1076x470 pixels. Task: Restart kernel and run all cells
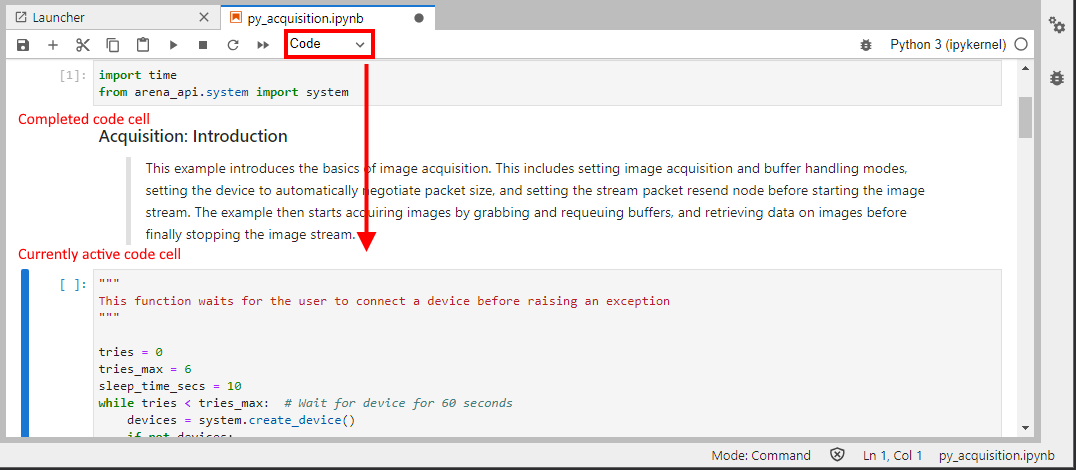[x=263, y=45]
